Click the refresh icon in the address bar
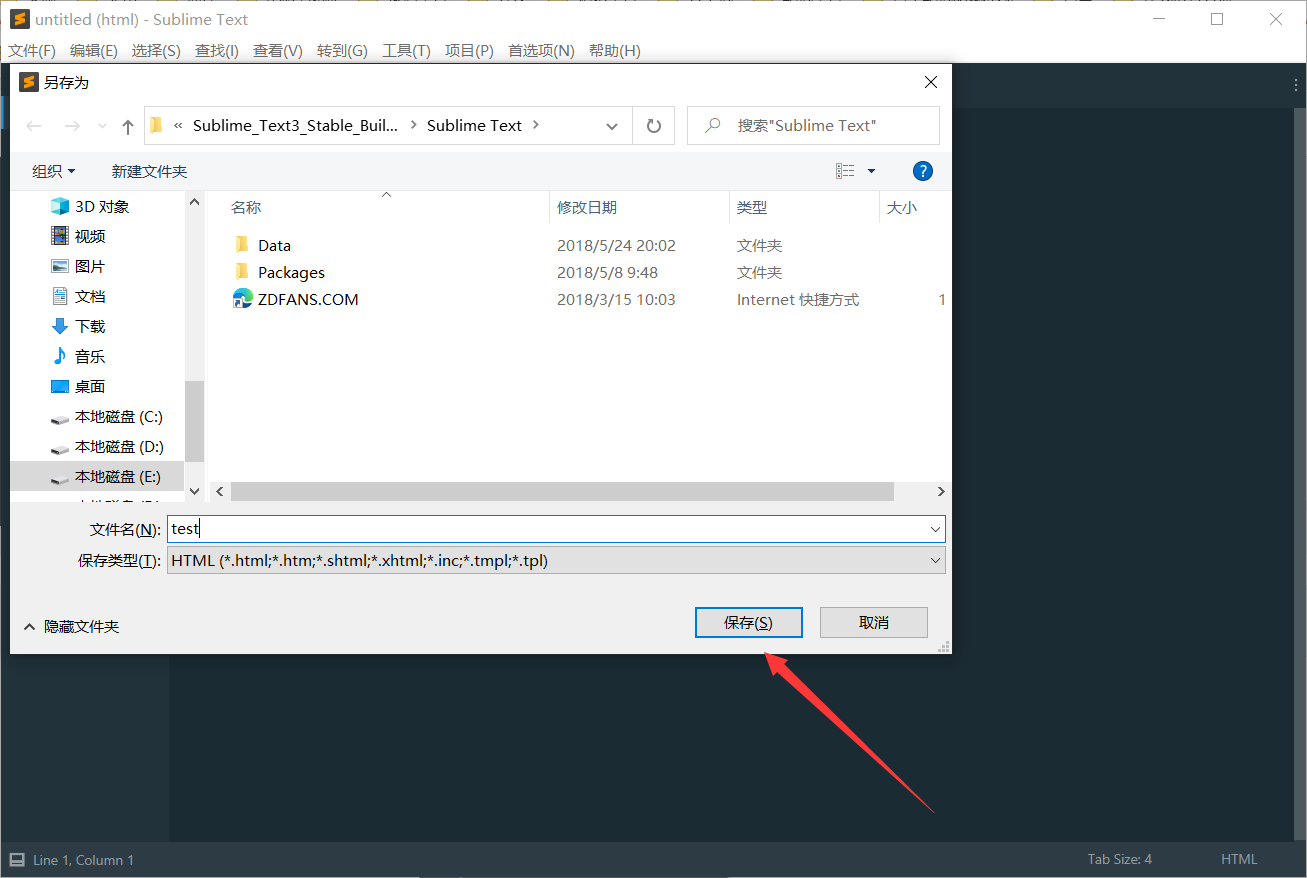 653,125
